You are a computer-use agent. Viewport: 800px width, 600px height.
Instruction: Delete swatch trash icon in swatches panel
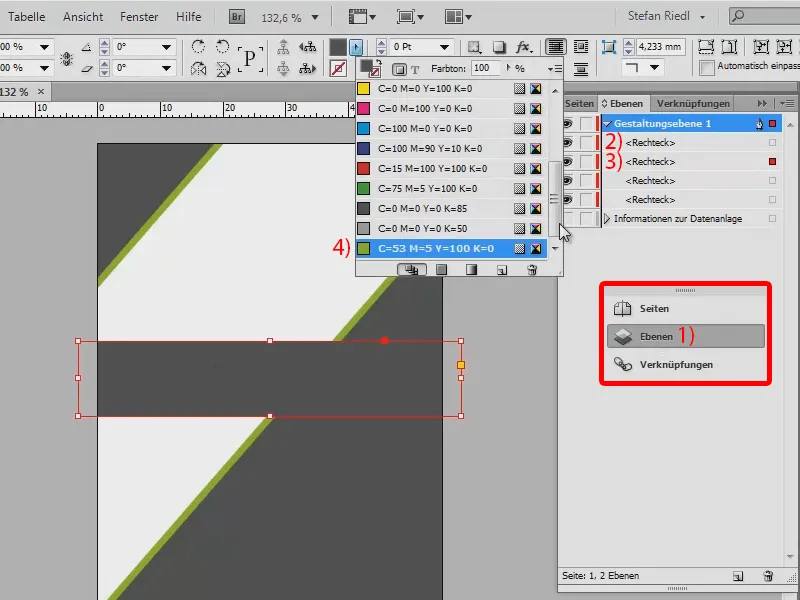pos(532,270)
